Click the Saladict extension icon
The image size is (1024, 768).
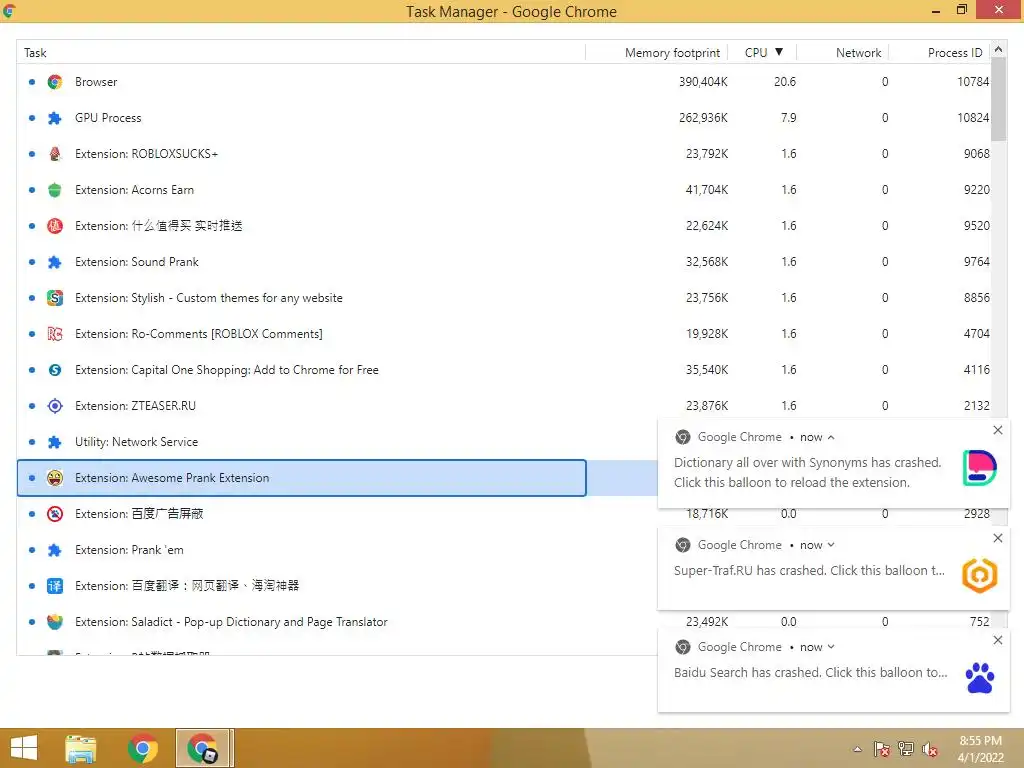(x=55, y=622)
